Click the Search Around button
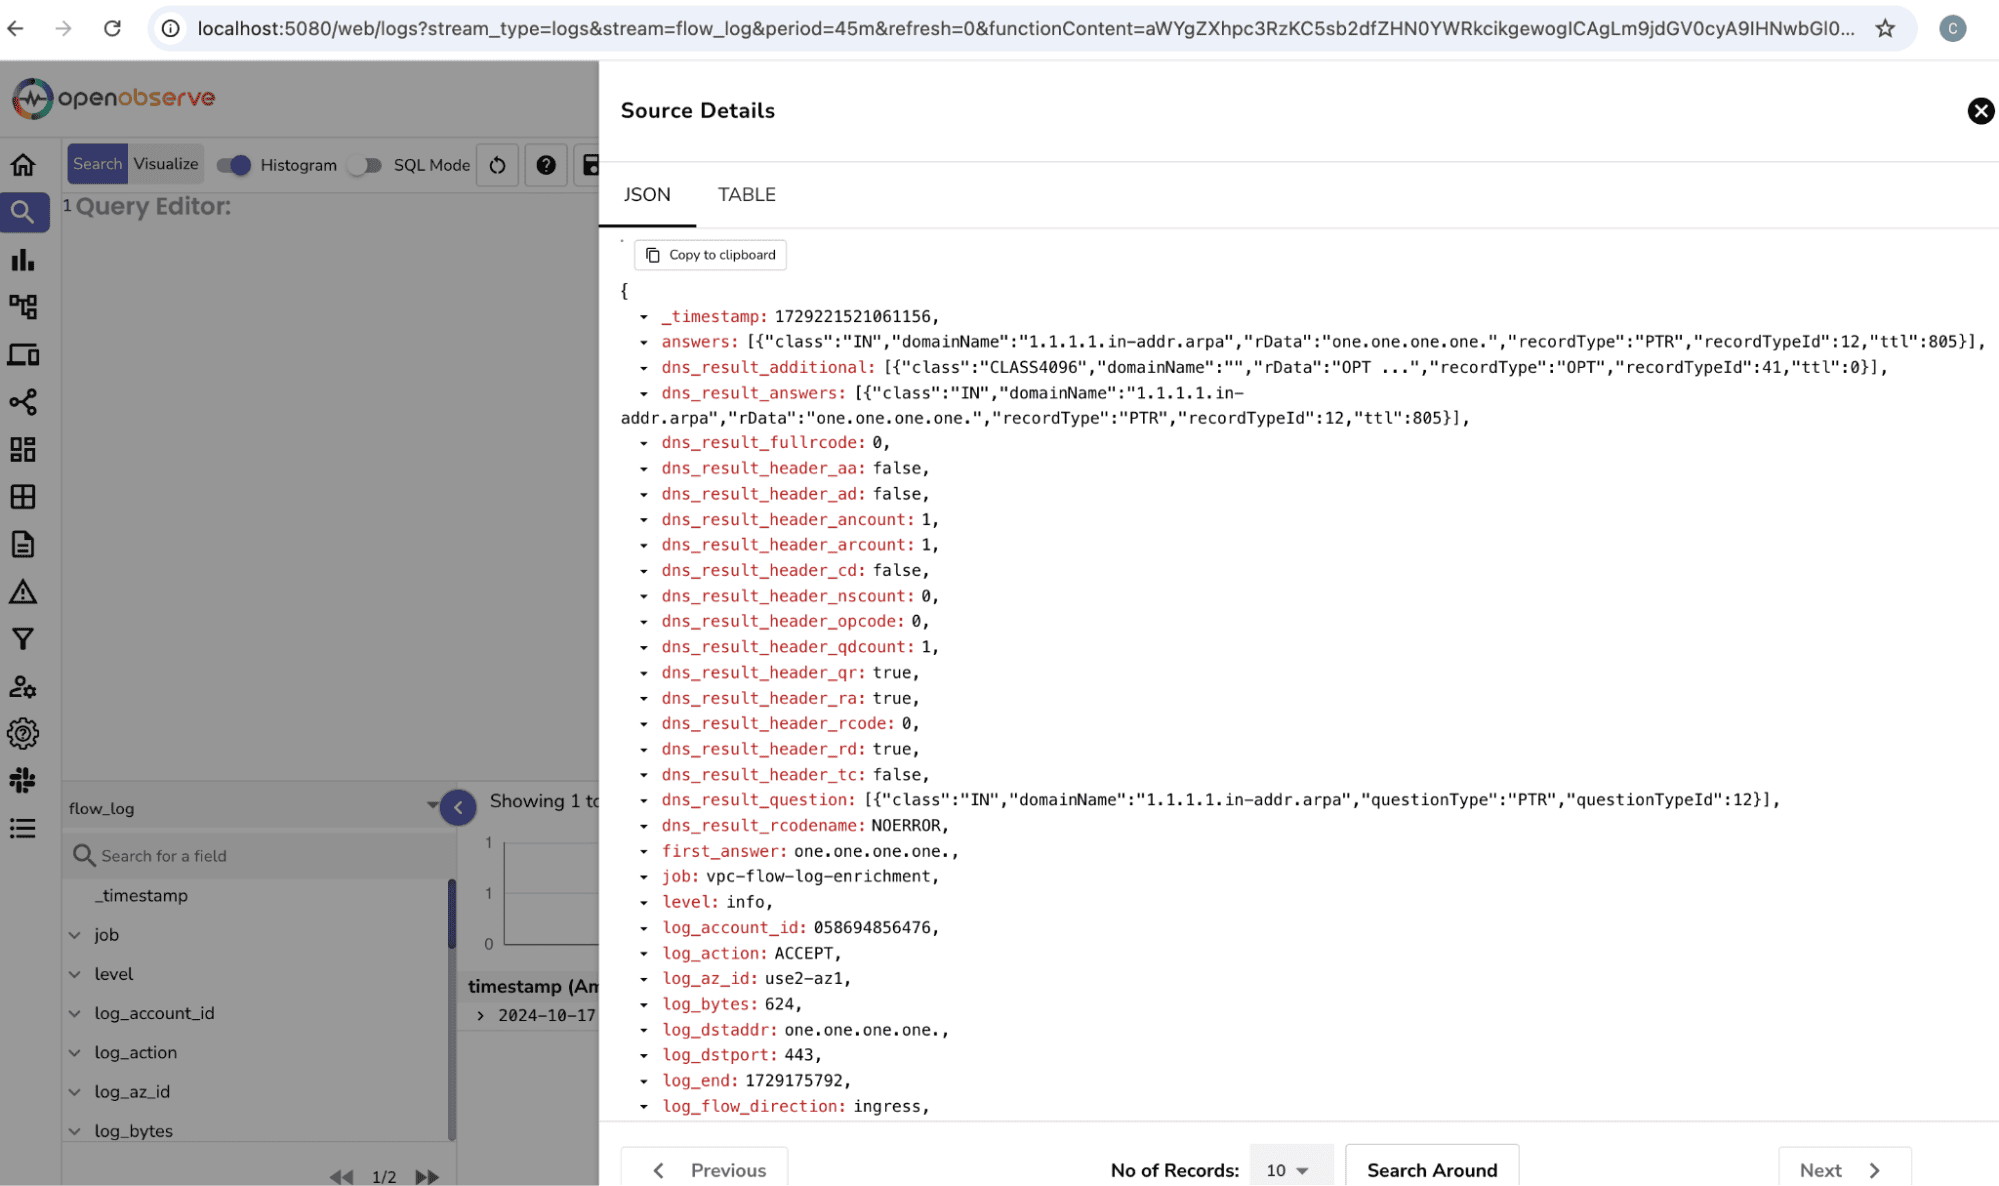The image size is (1999, 1186). [1432, 1169]
